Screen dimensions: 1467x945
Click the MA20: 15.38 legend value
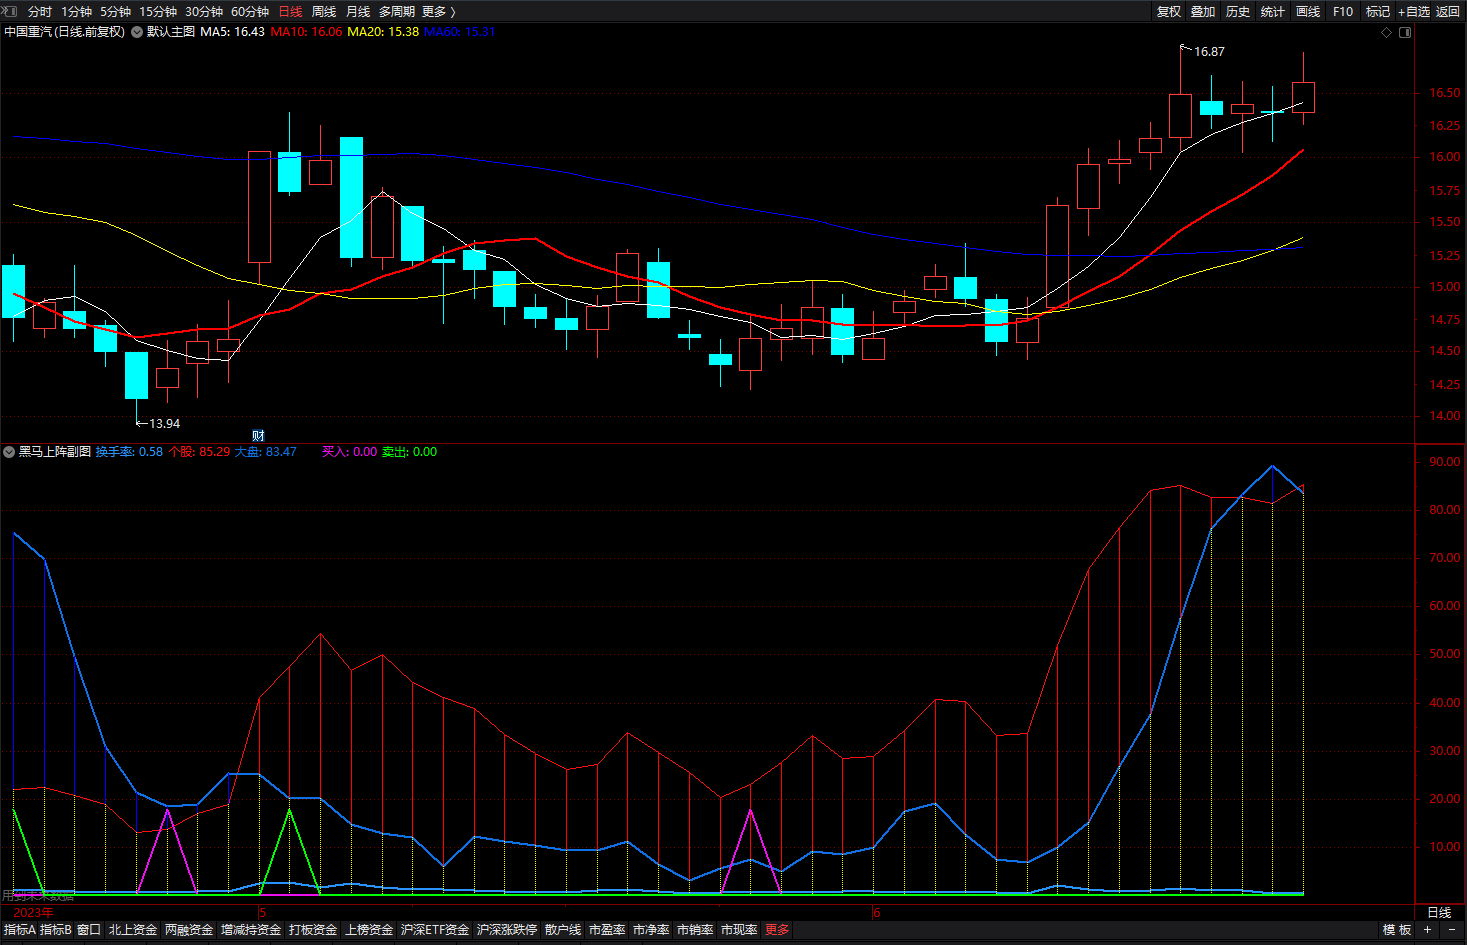click(x=383, y=32)
